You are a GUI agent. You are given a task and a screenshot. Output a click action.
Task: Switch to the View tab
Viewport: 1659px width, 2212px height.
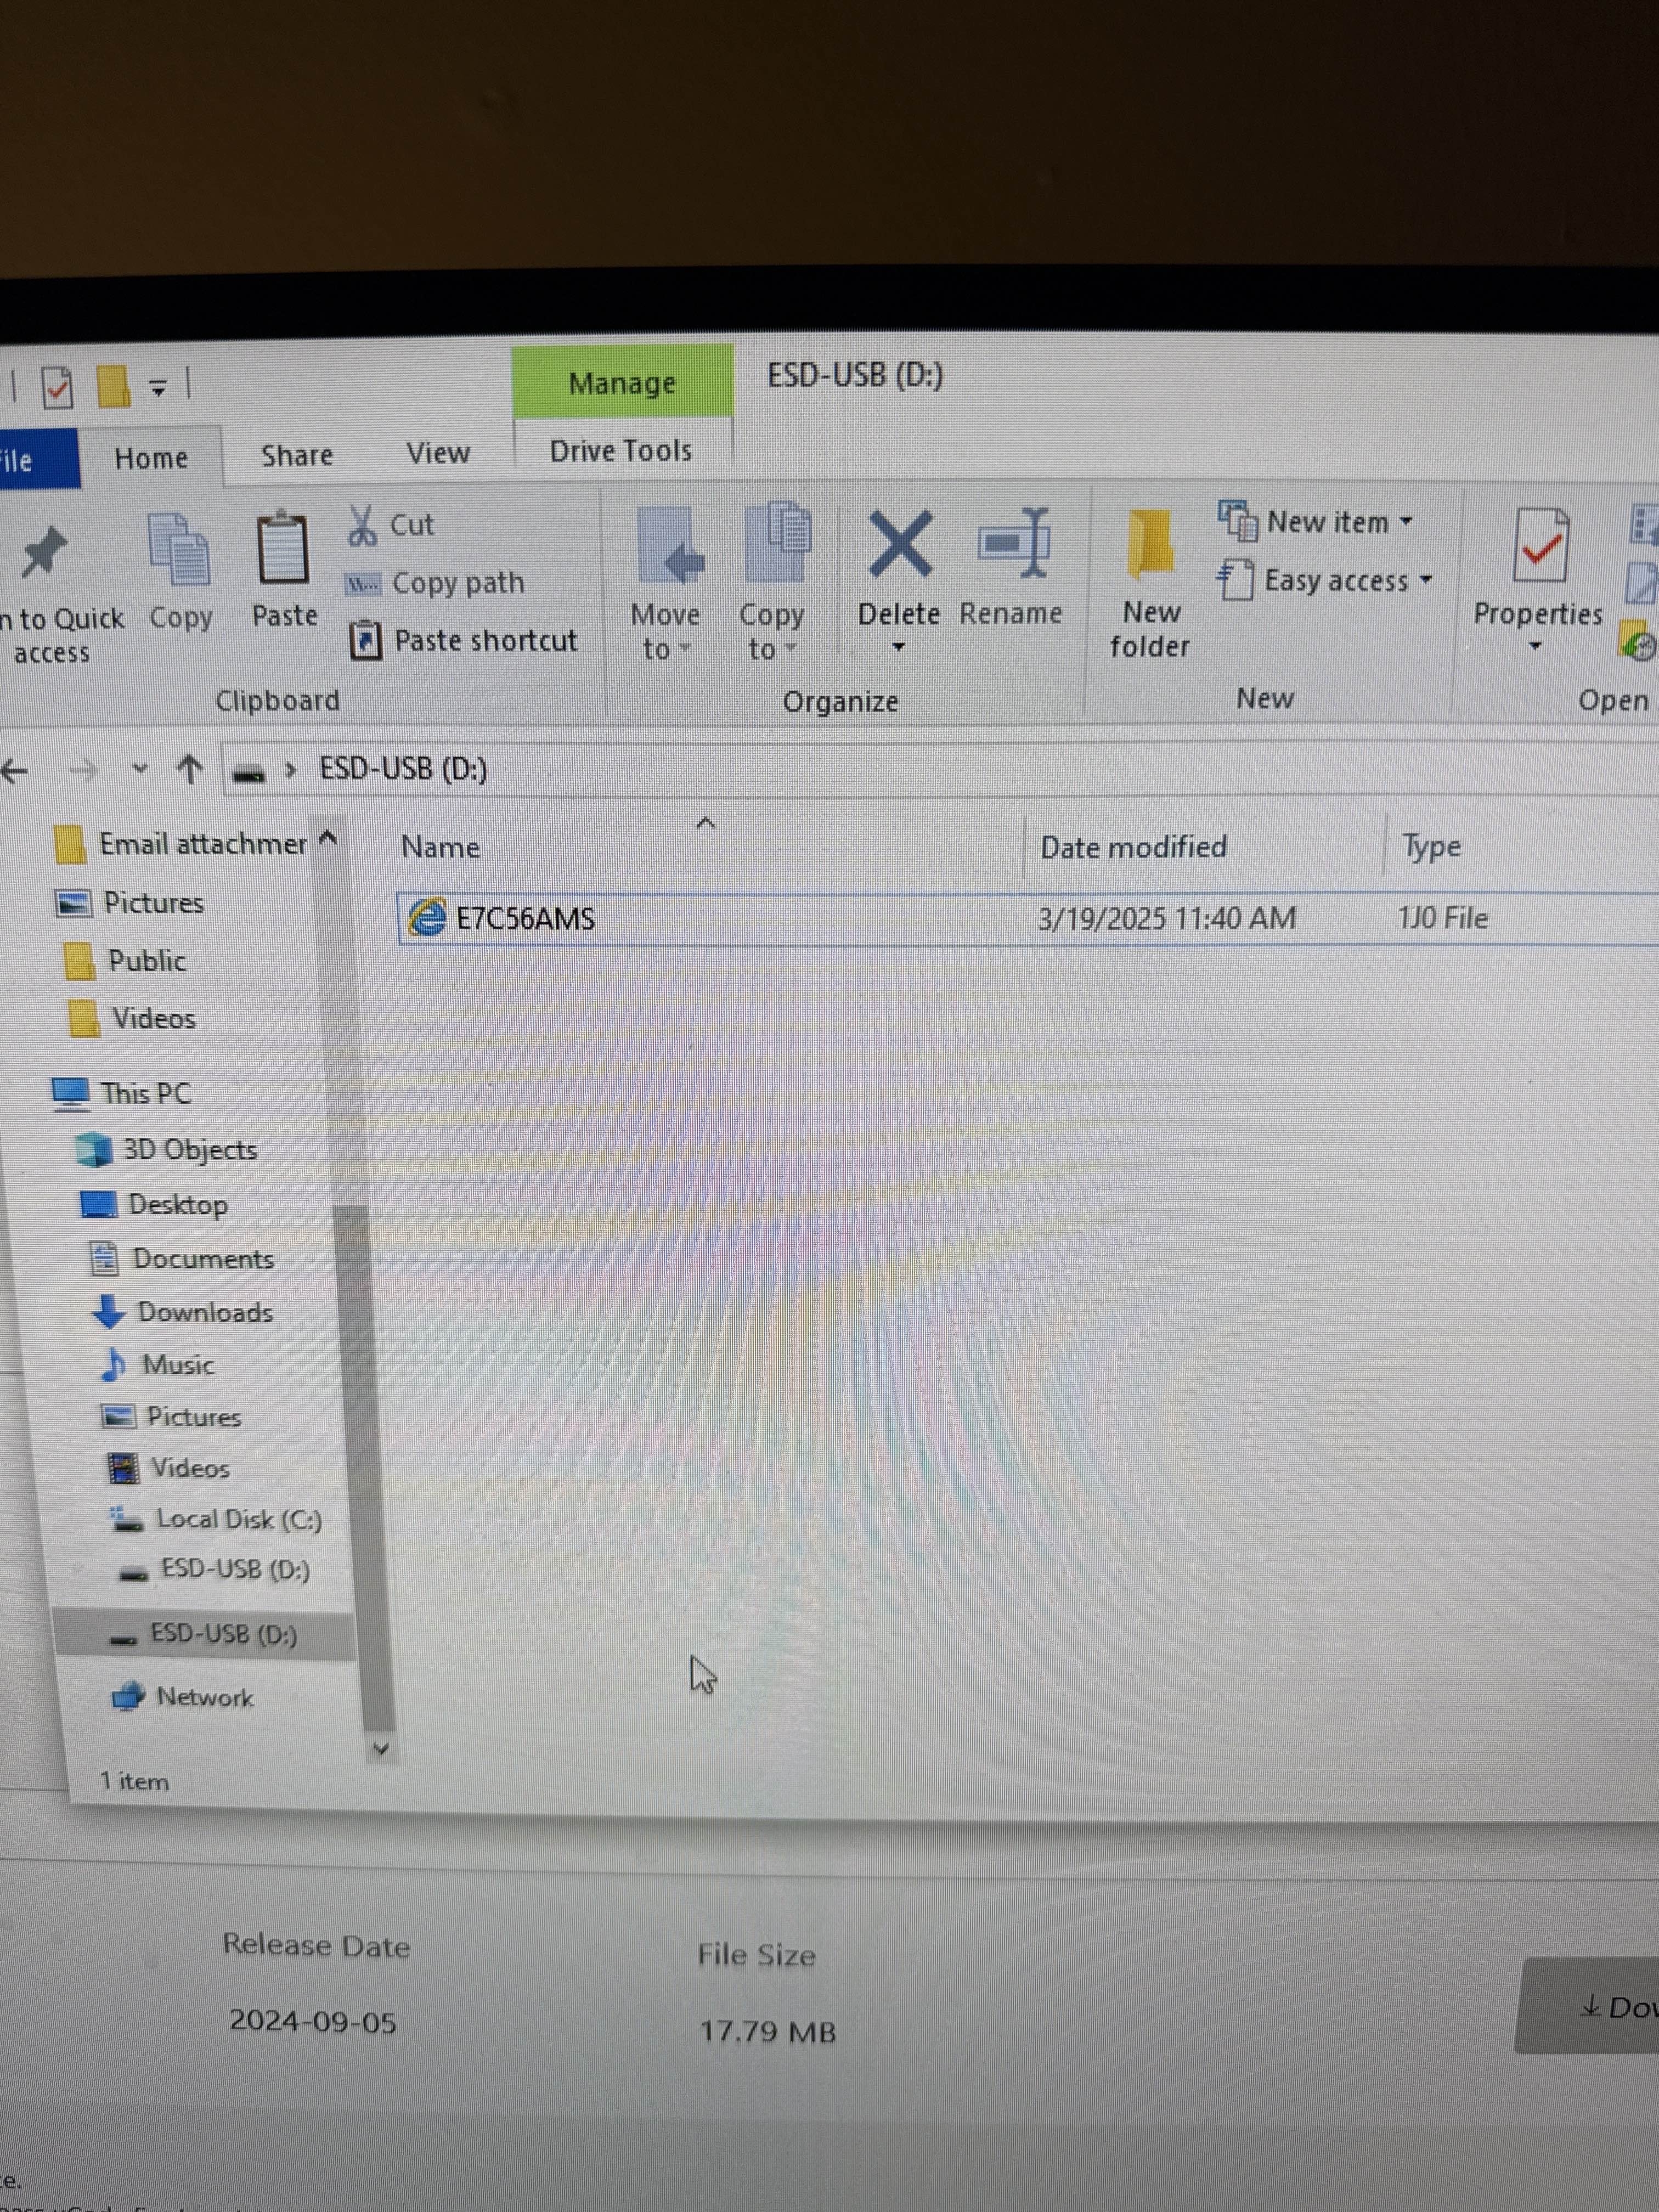coord(438,453)
